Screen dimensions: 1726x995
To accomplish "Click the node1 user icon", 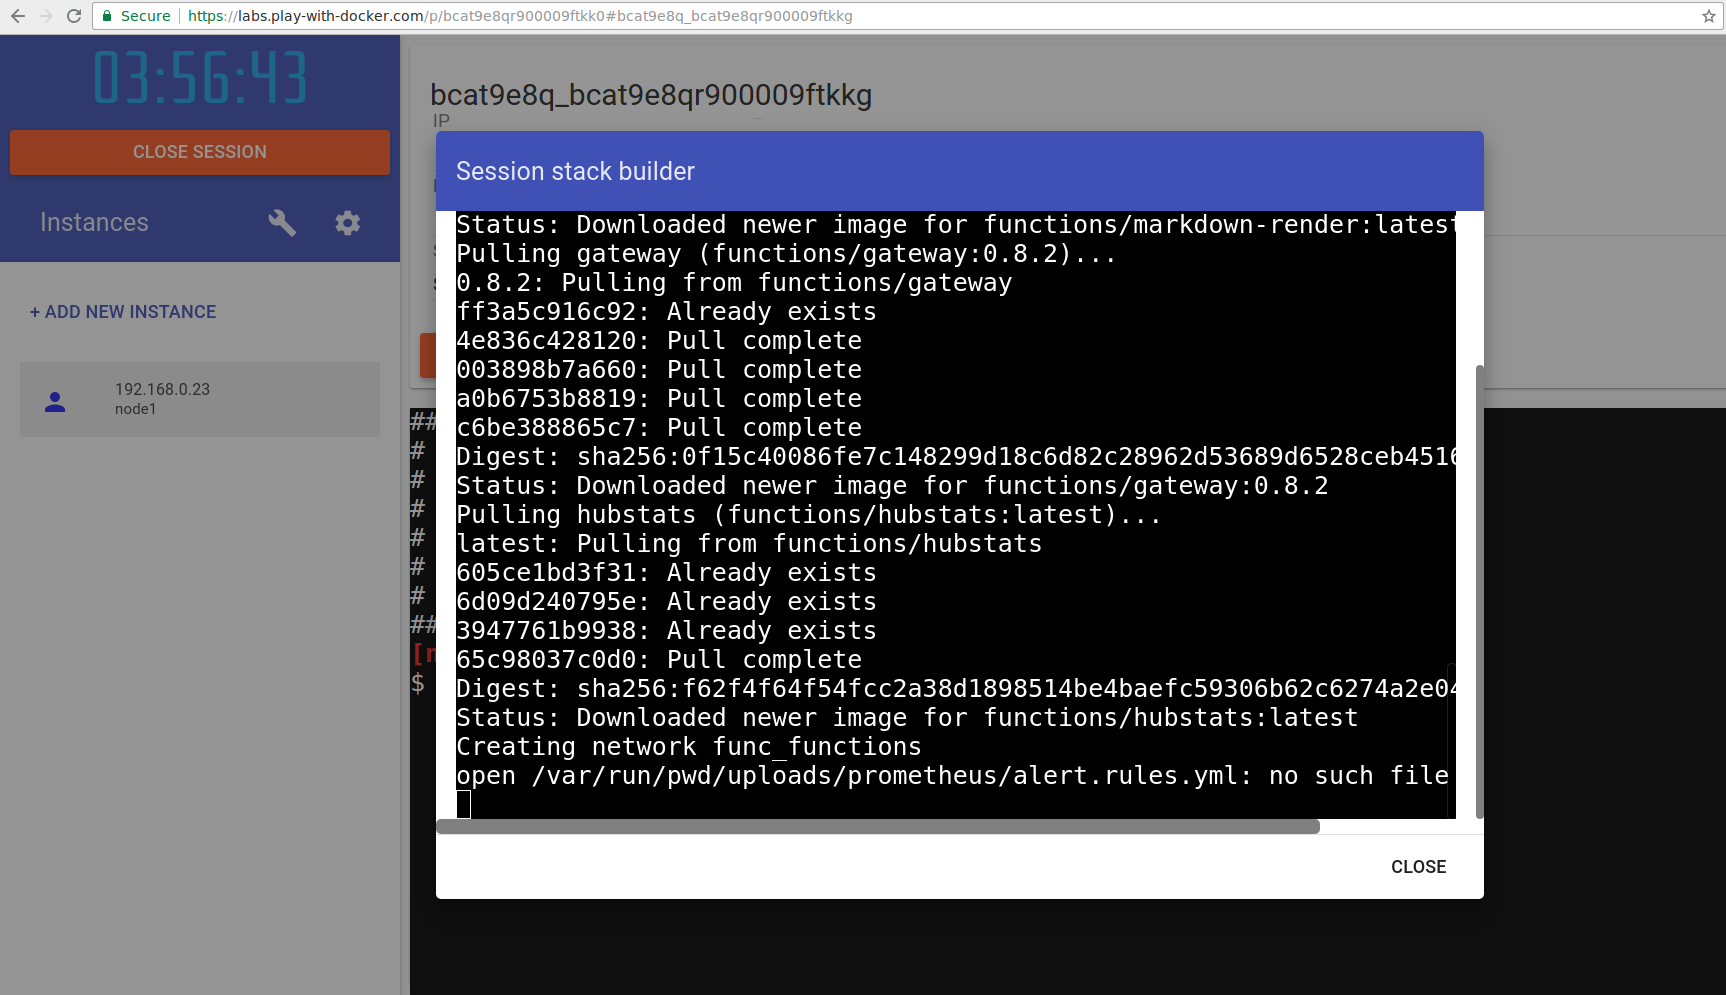I will (x=54, y=400).
